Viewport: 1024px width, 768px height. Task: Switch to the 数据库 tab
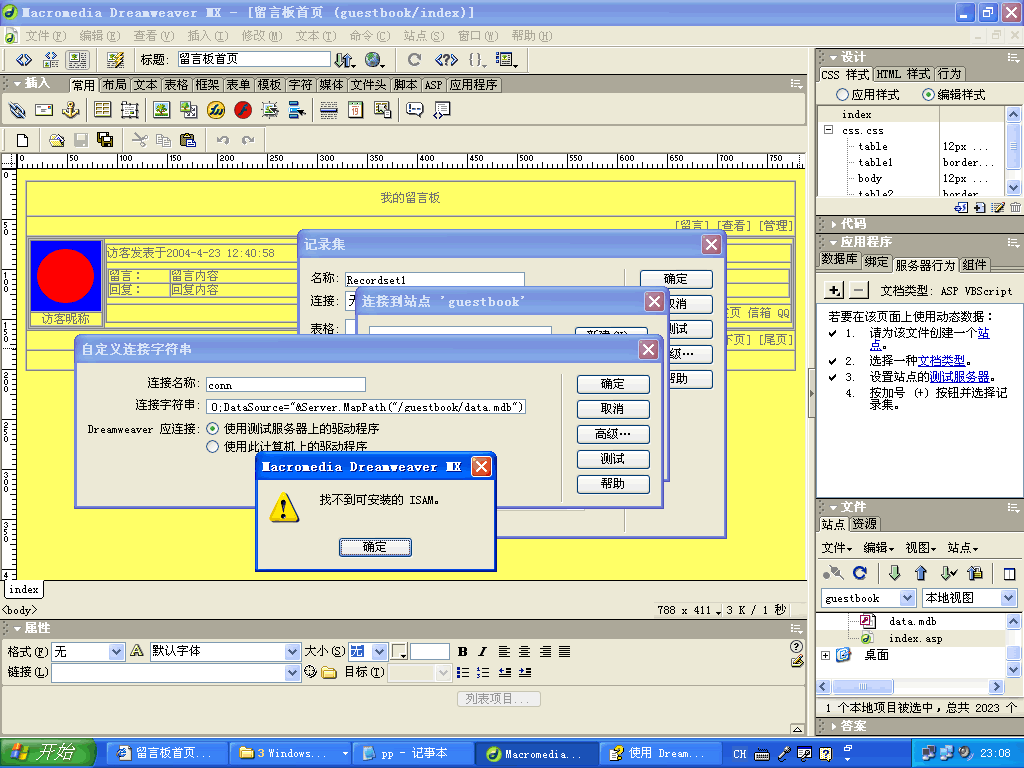(x=839, y=259)
